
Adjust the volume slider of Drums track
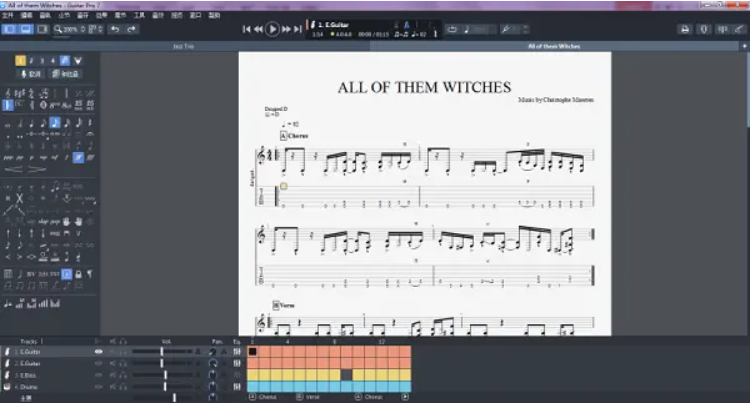164,386
